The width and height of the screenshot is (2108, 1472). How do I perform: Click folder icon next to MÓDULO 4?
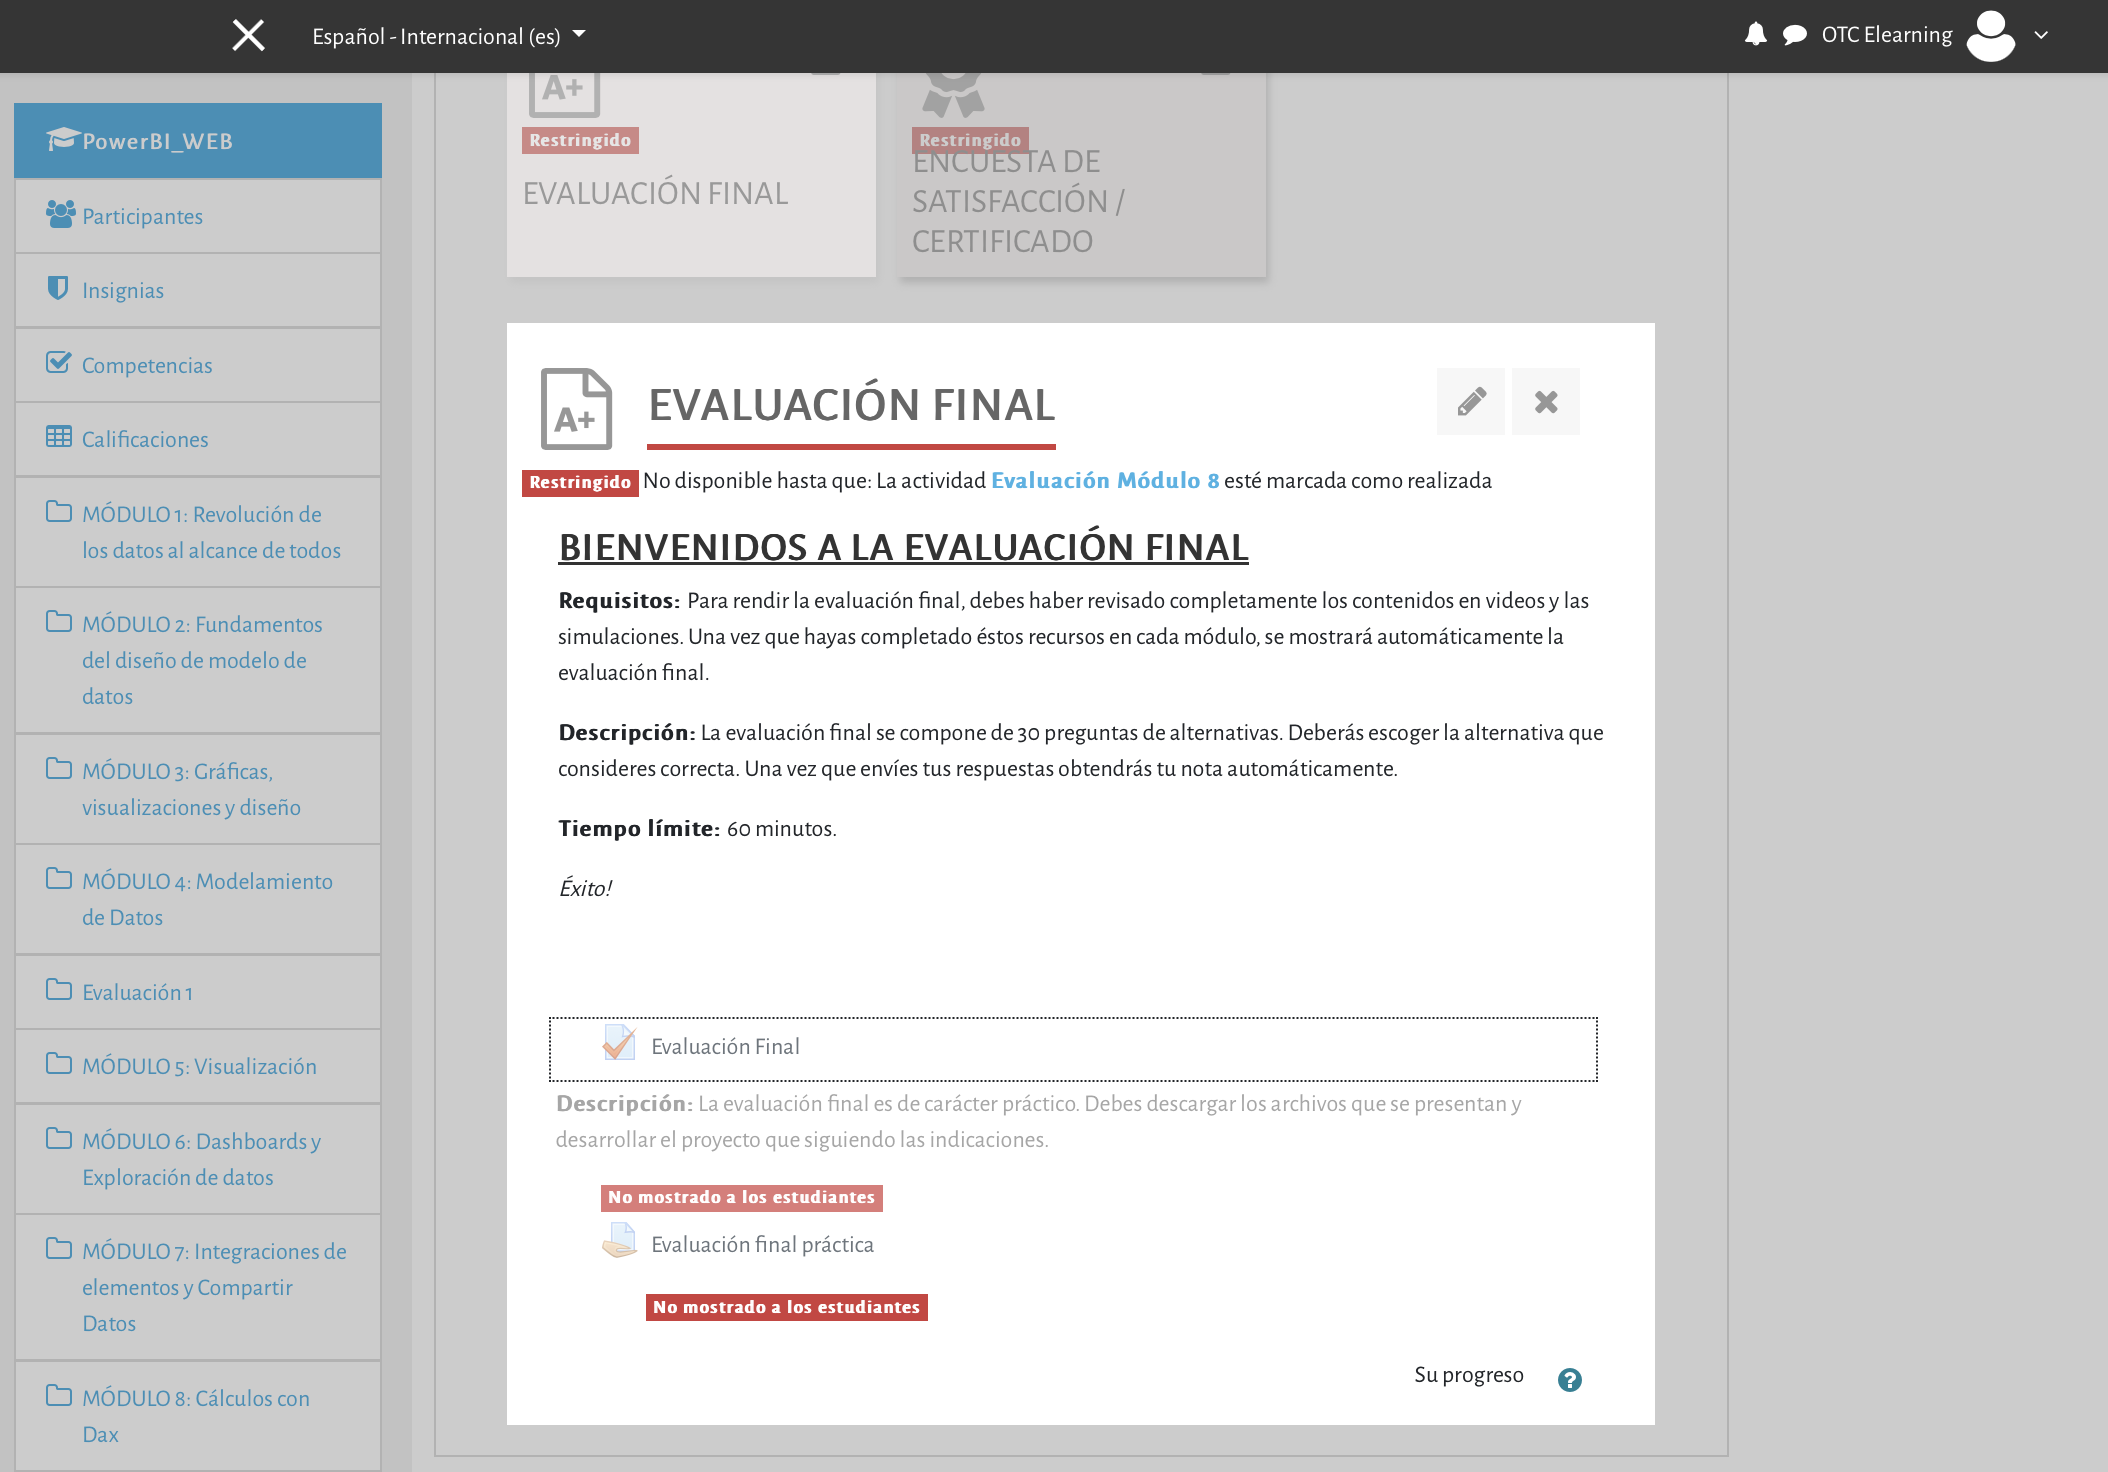click(59, 879)
